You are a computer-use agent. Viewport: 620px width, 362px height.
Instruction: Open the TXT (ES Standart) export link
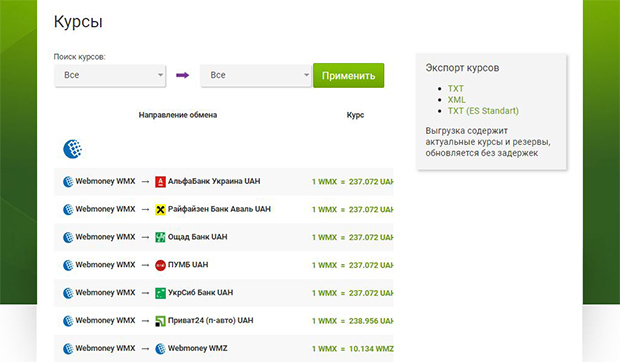click(483, 111)
